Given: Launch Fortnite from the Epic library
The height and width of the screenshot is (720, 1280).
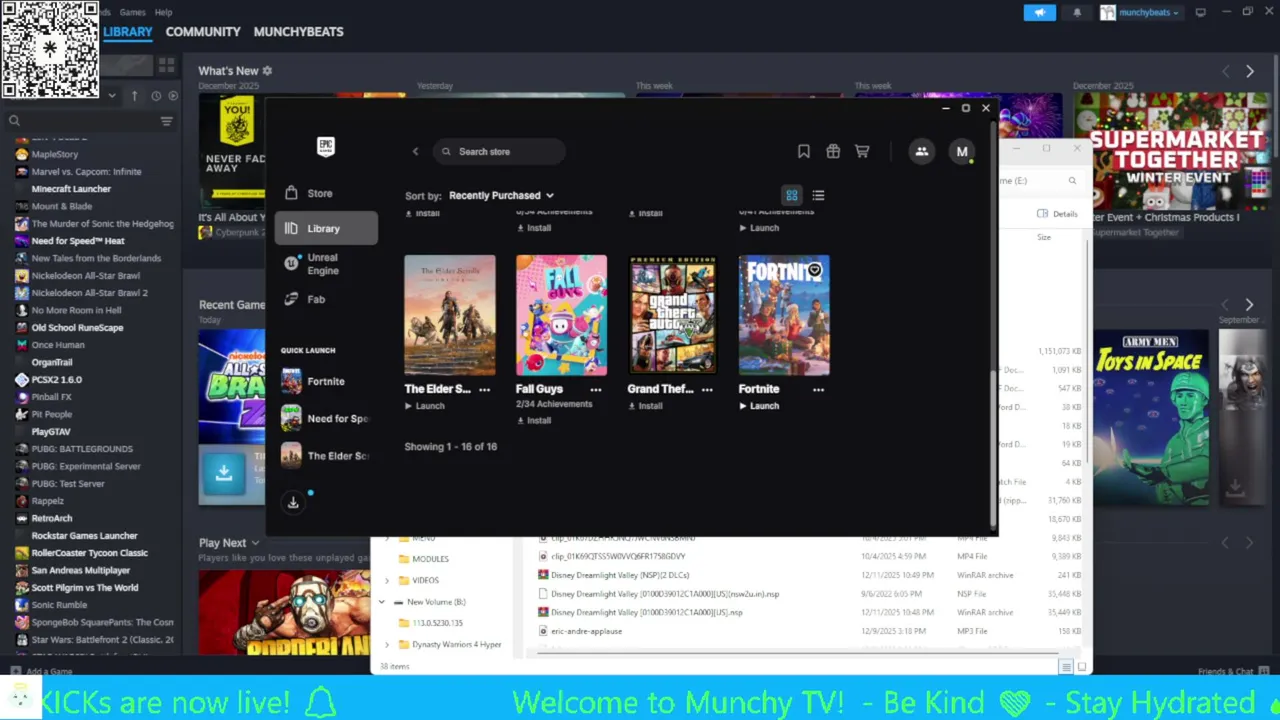Looking at the screenshot, I should click(x=758, y=406).
